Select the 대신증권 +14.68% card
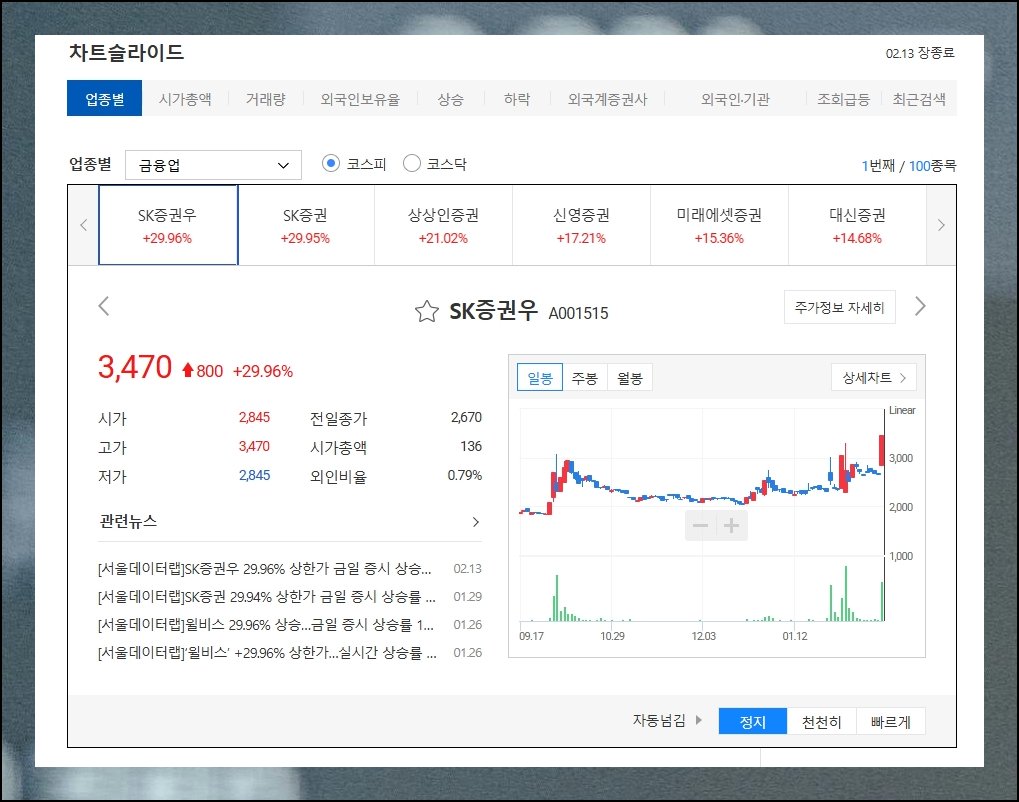Image resolution: width=1019 pixels, height=802 pixels. tap(857, 225)
